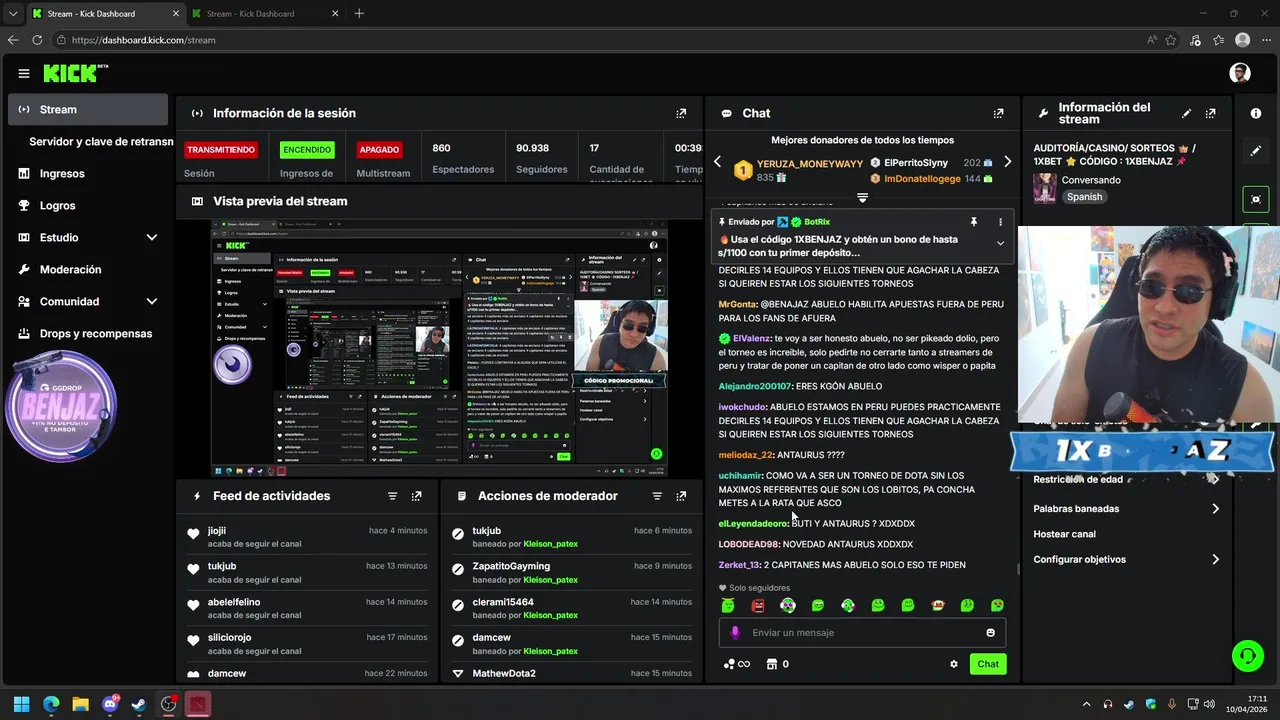
Task: Open the emoji picker in message box
Action: [991, 632]
